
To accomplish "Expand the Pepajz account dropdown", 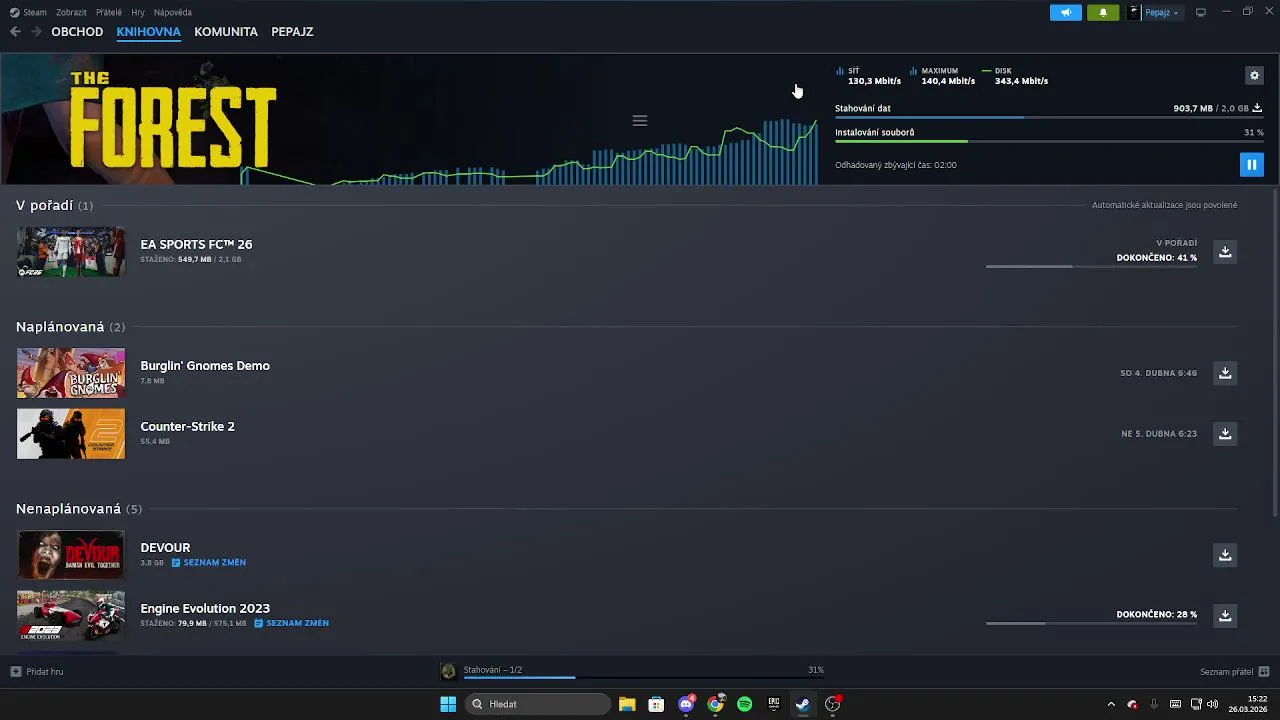I will pos(1161,12).
